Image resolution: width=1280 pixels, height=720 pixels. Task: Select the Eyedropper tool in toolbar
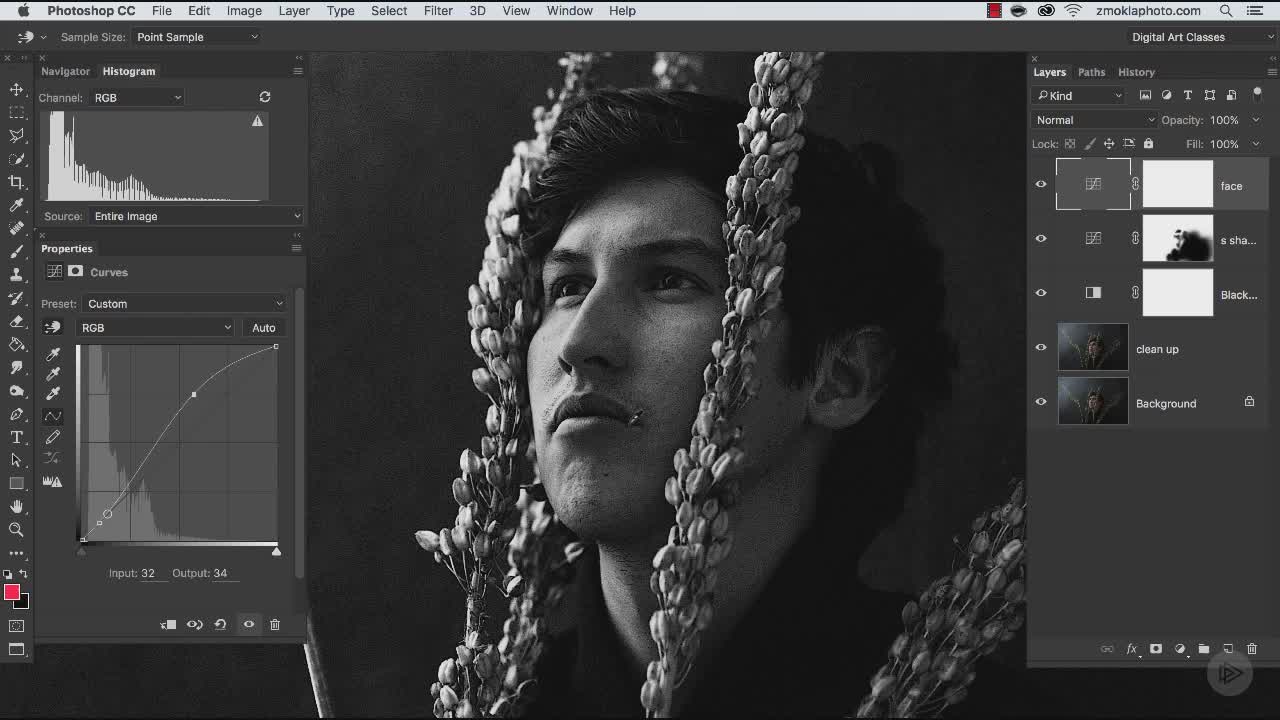(x=17, y=205)
